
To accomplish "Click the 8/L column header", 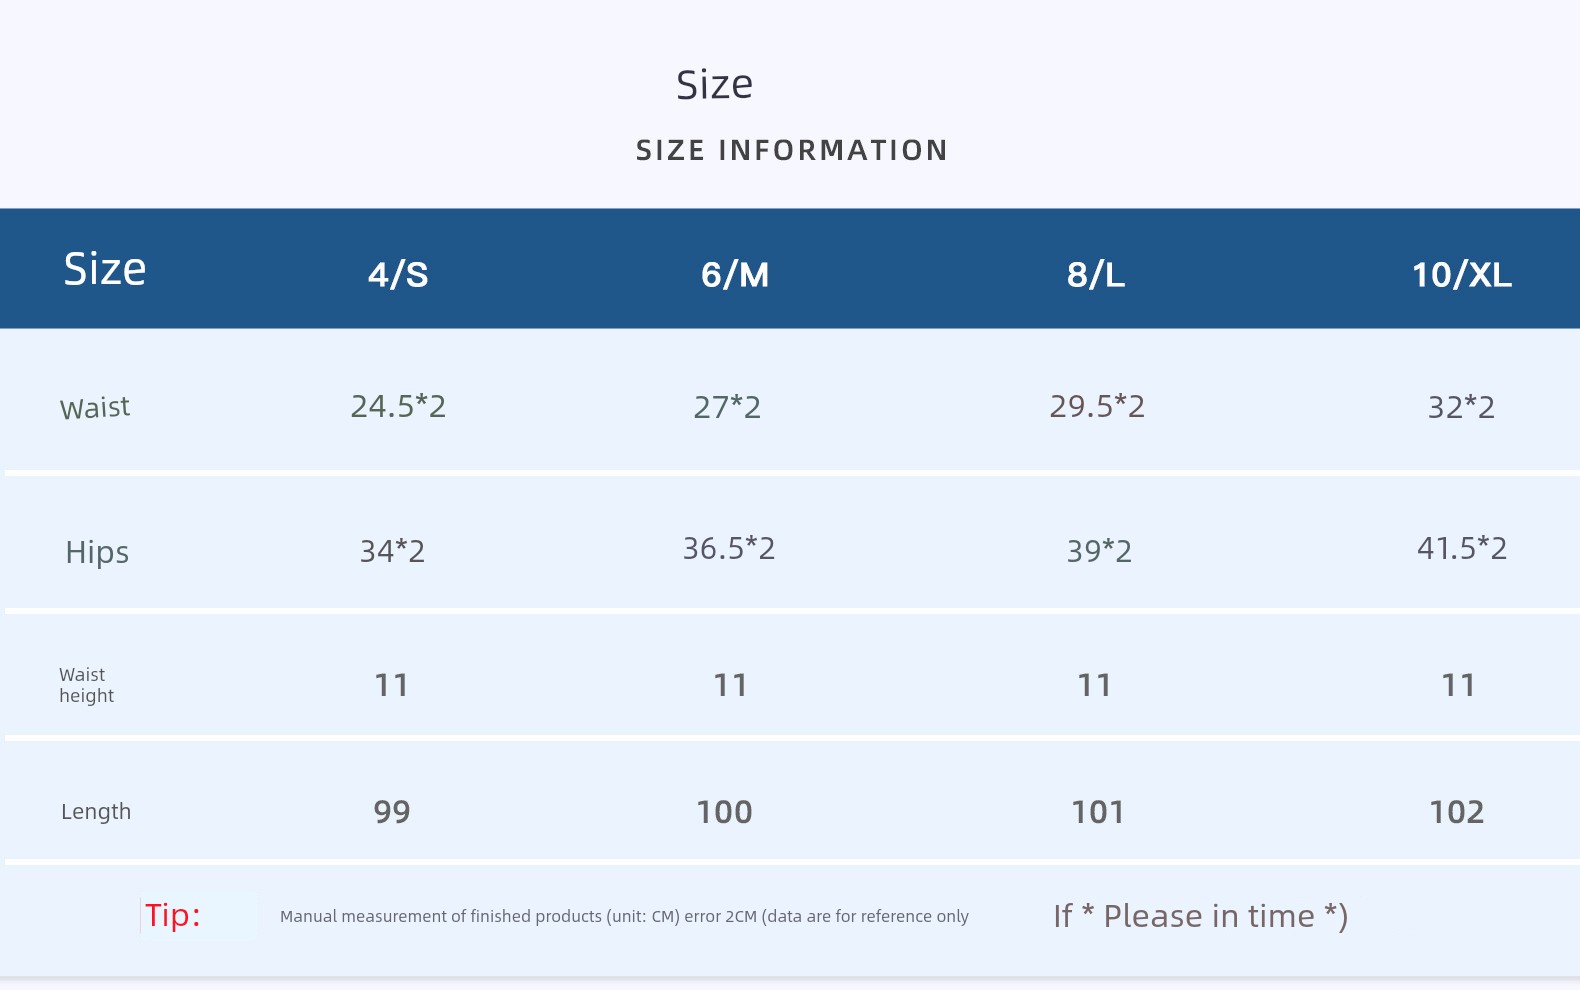I will [1096, 274].
